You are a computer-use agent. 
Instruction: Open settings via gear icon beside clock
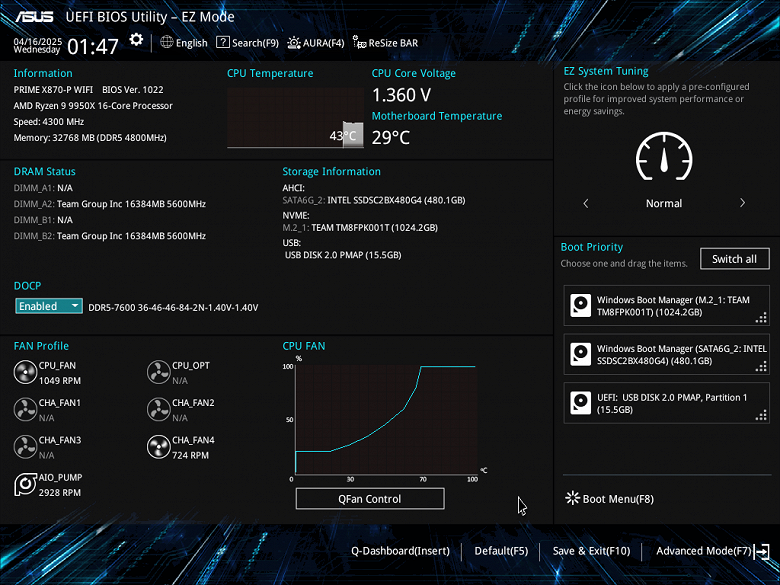136,40
